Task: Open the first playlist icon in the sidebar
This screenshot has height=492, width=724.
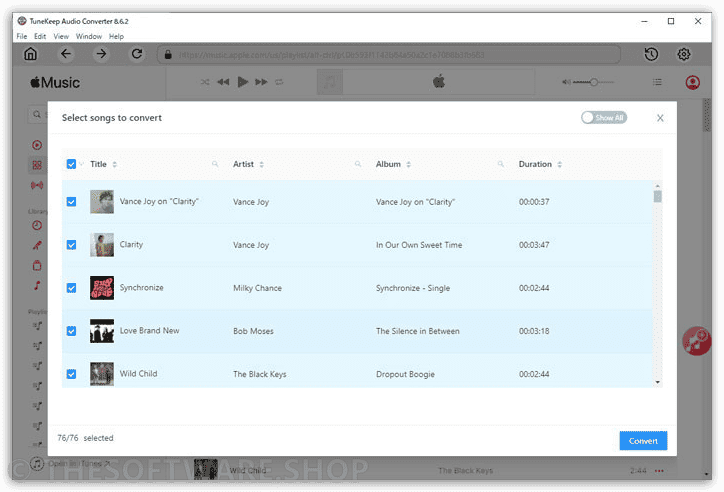Action: click(x=37, y=325)
